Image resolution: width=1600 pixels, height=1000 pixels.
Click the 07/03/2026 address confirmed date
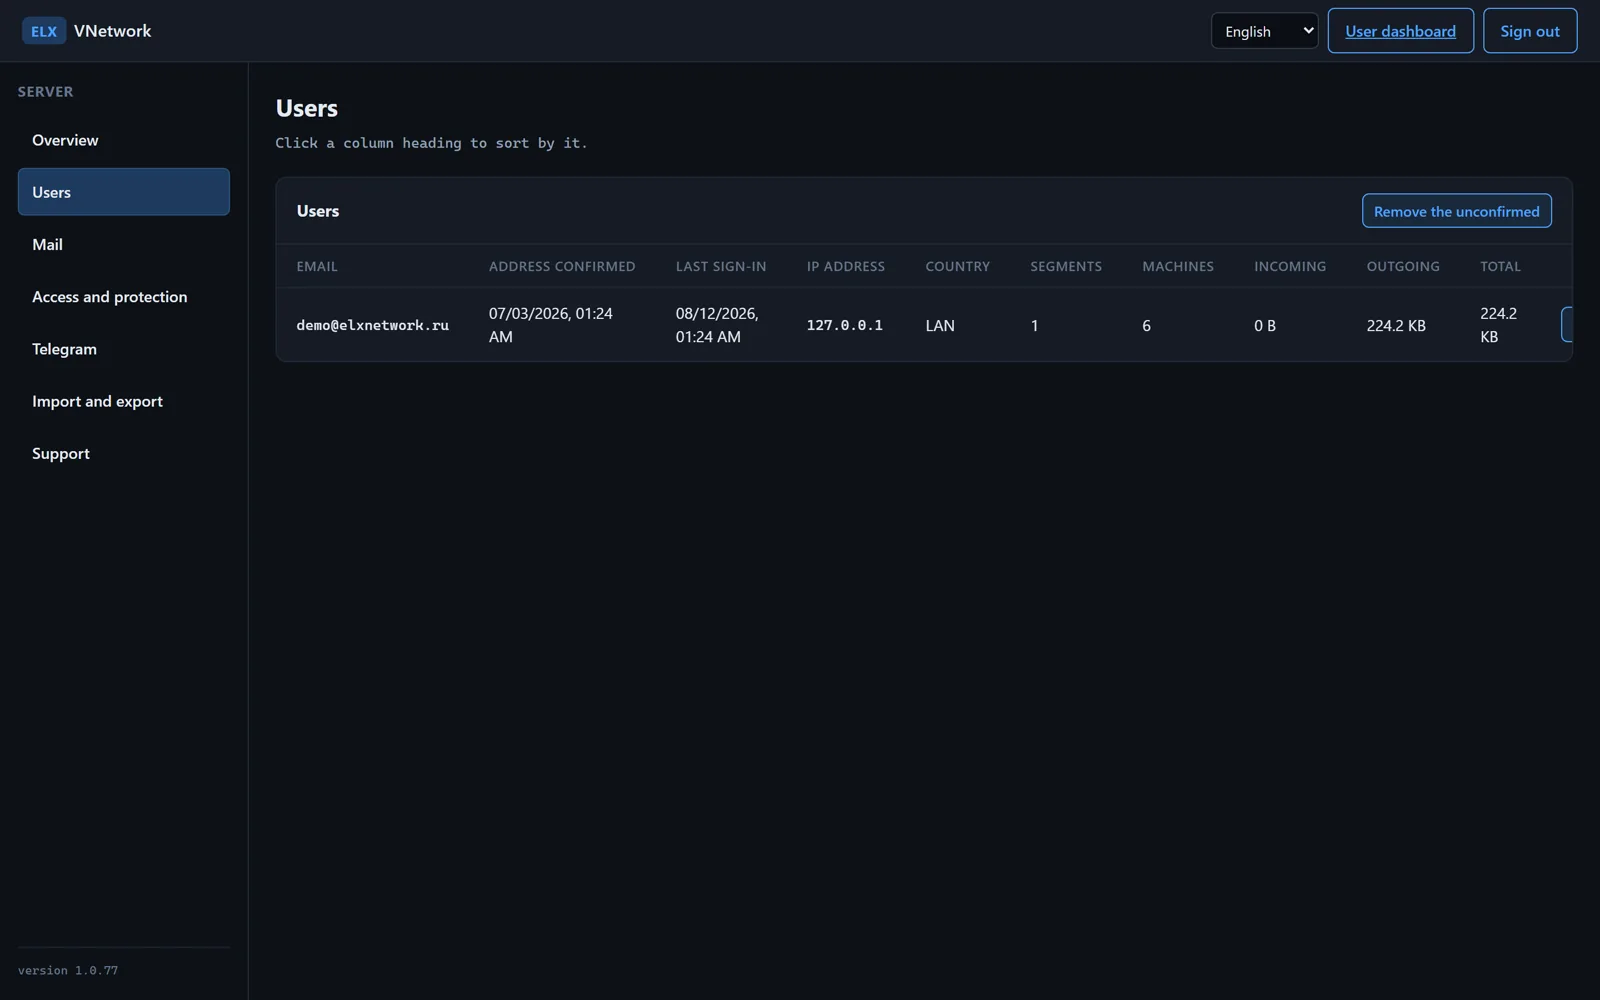click(551, 325)
